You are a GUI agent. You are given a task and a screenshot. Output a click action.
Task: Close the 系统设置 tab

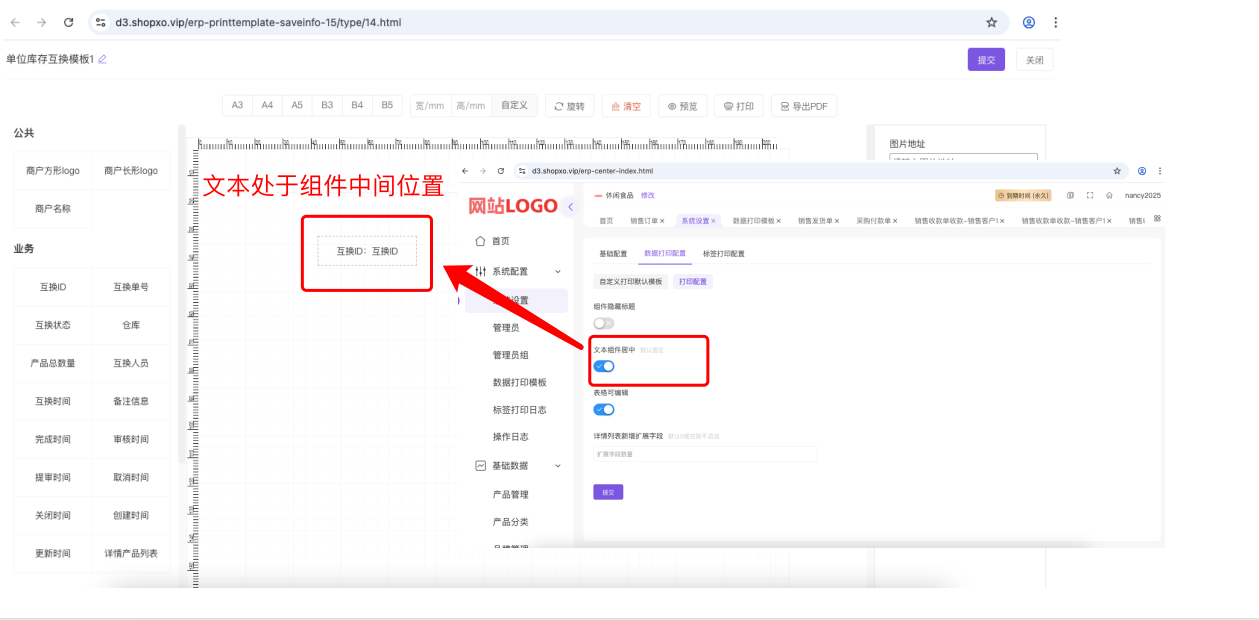713,221
